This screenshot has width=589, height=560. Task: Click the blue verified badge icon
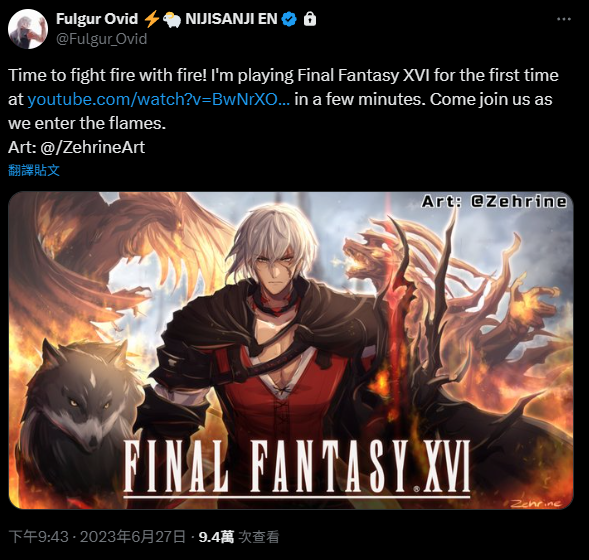pos(289,19)
